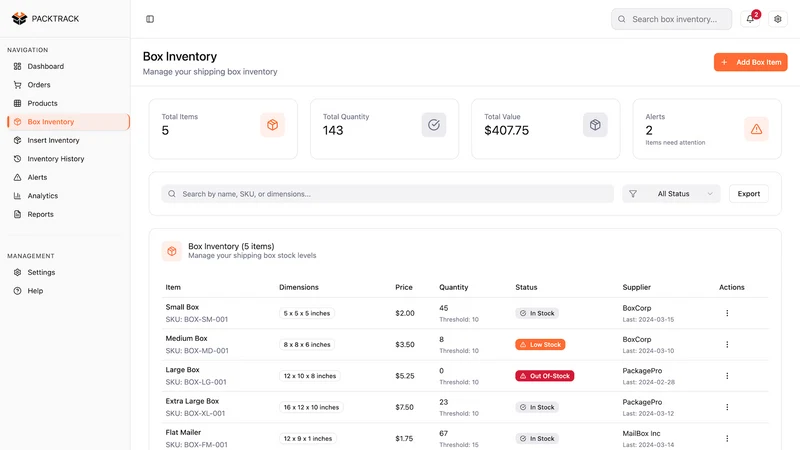This screenshot has width=800, height=450.
Task: Click the 16 x 12 x 10 inches tag
Action: point(311,407)
